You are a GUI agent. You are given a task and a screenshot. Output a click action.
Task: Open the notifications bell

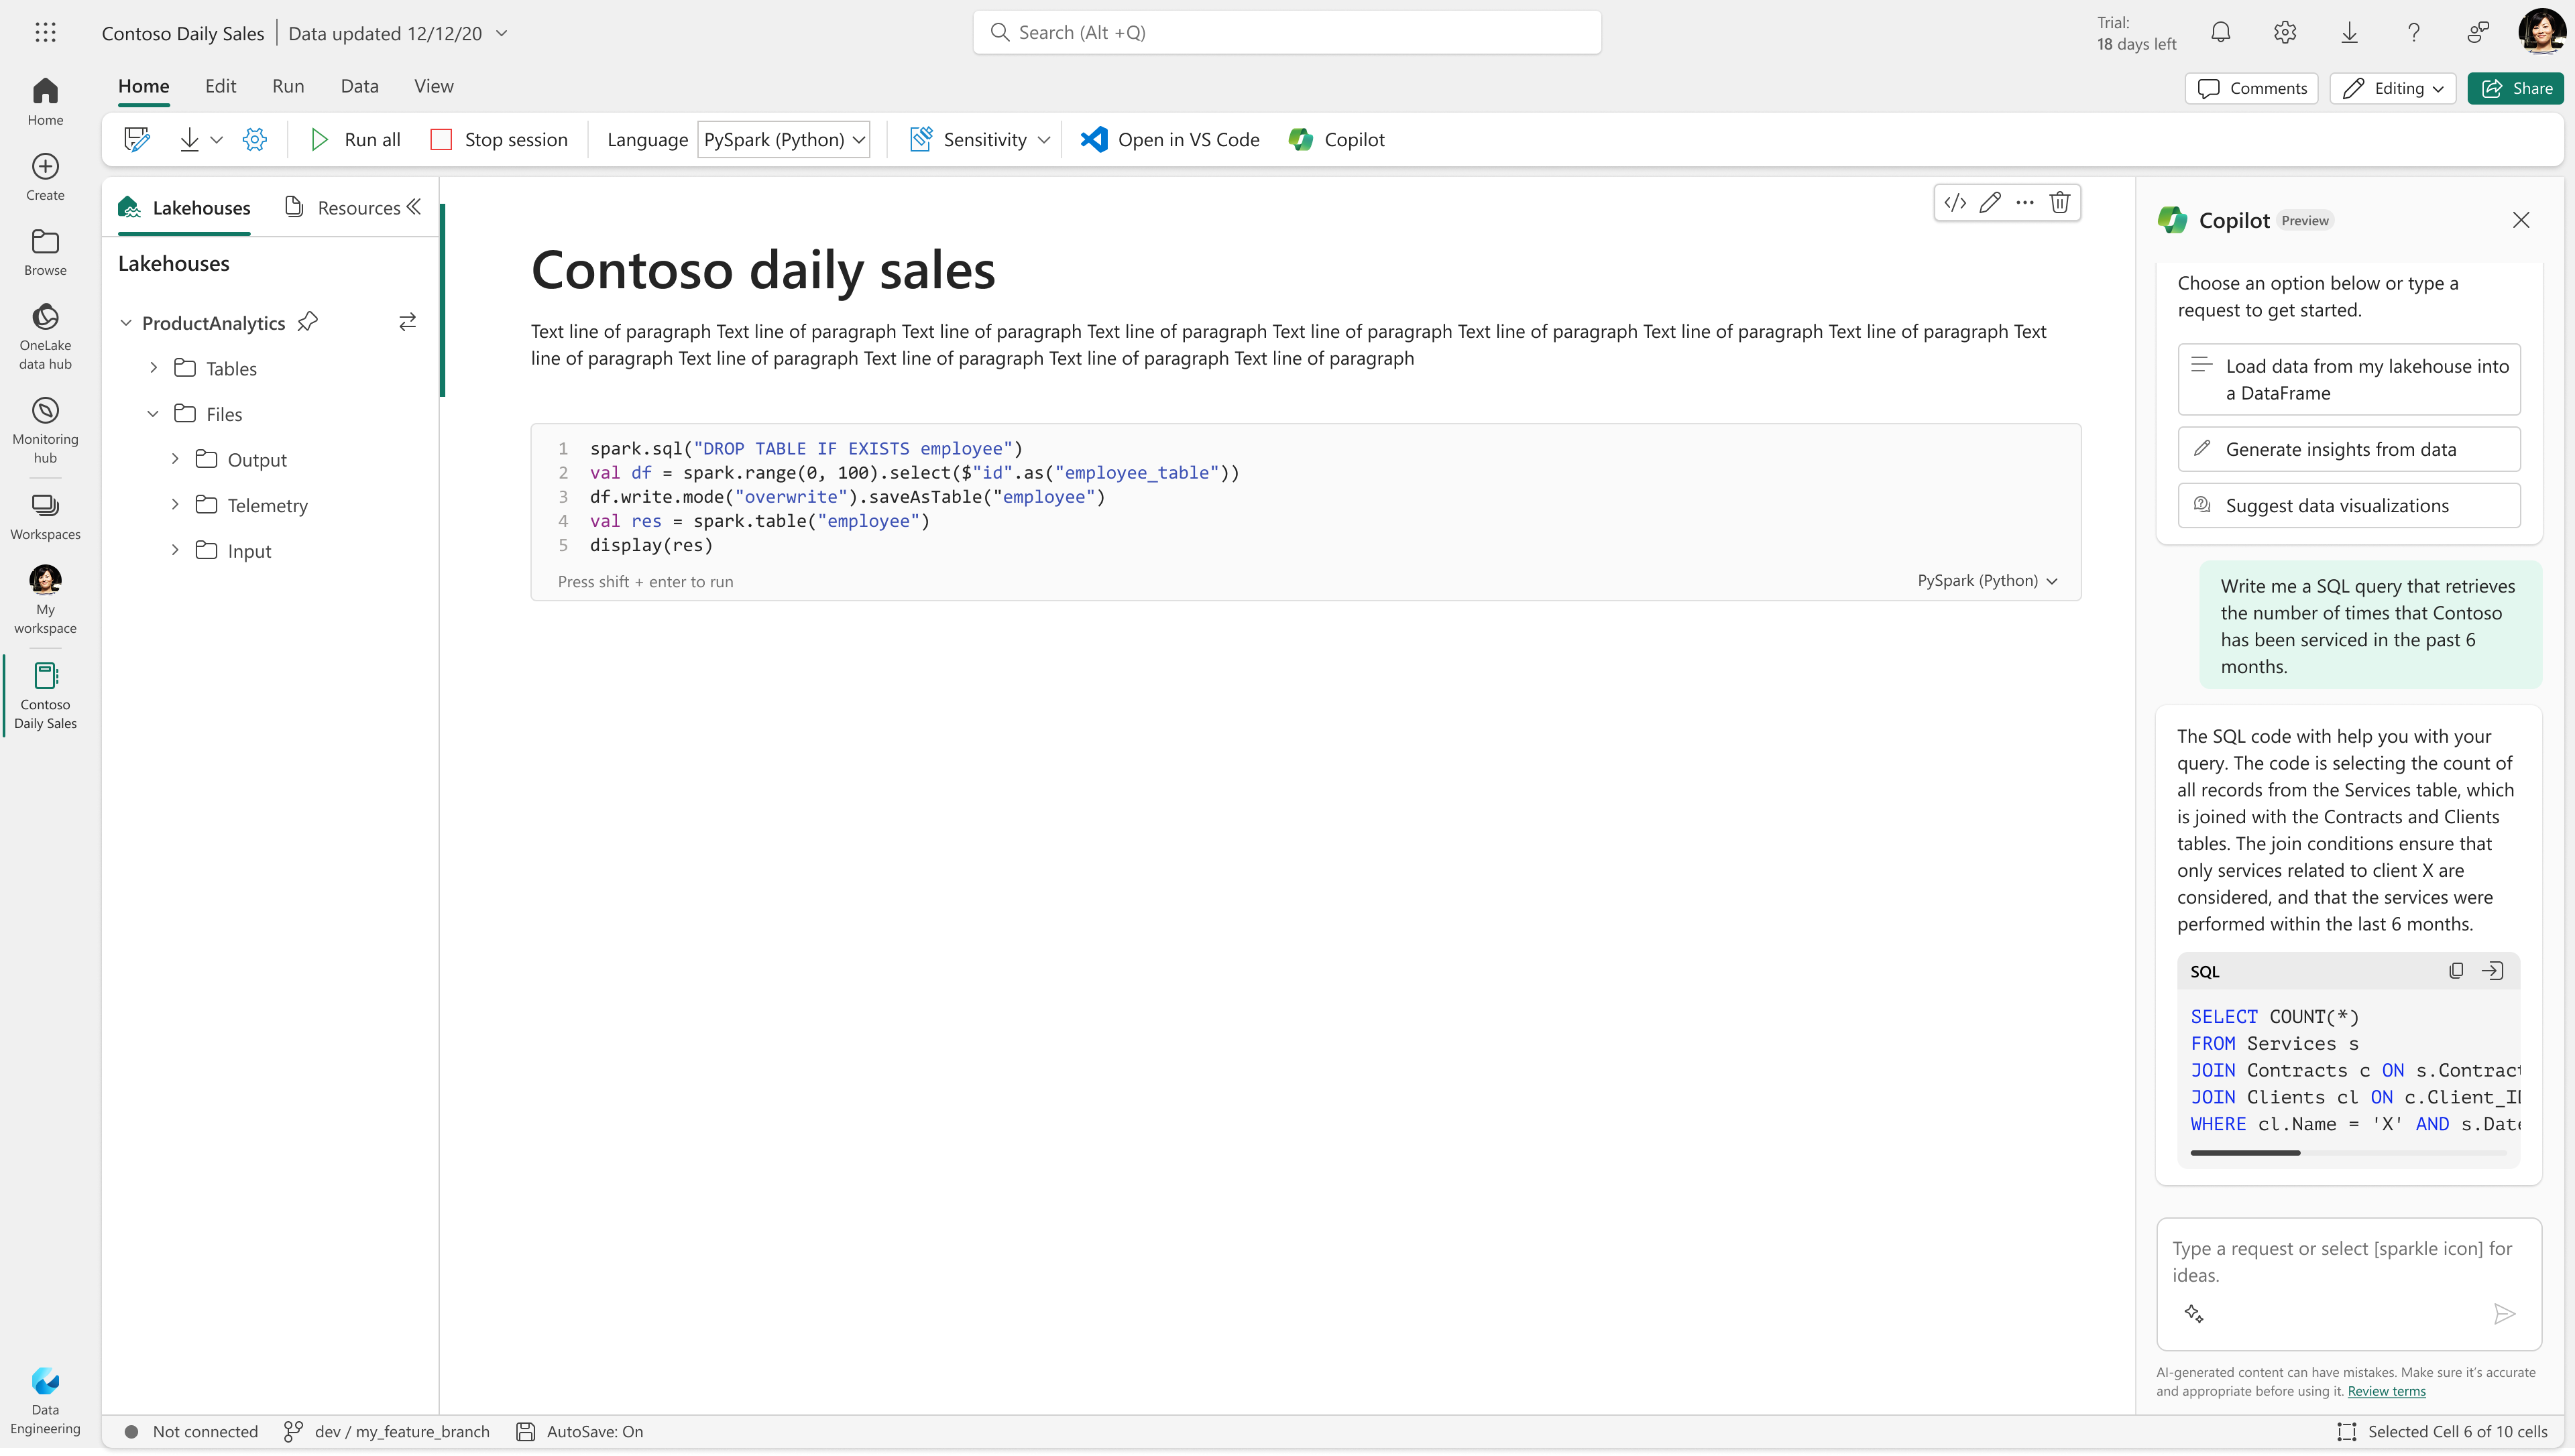coord(2220,33)
